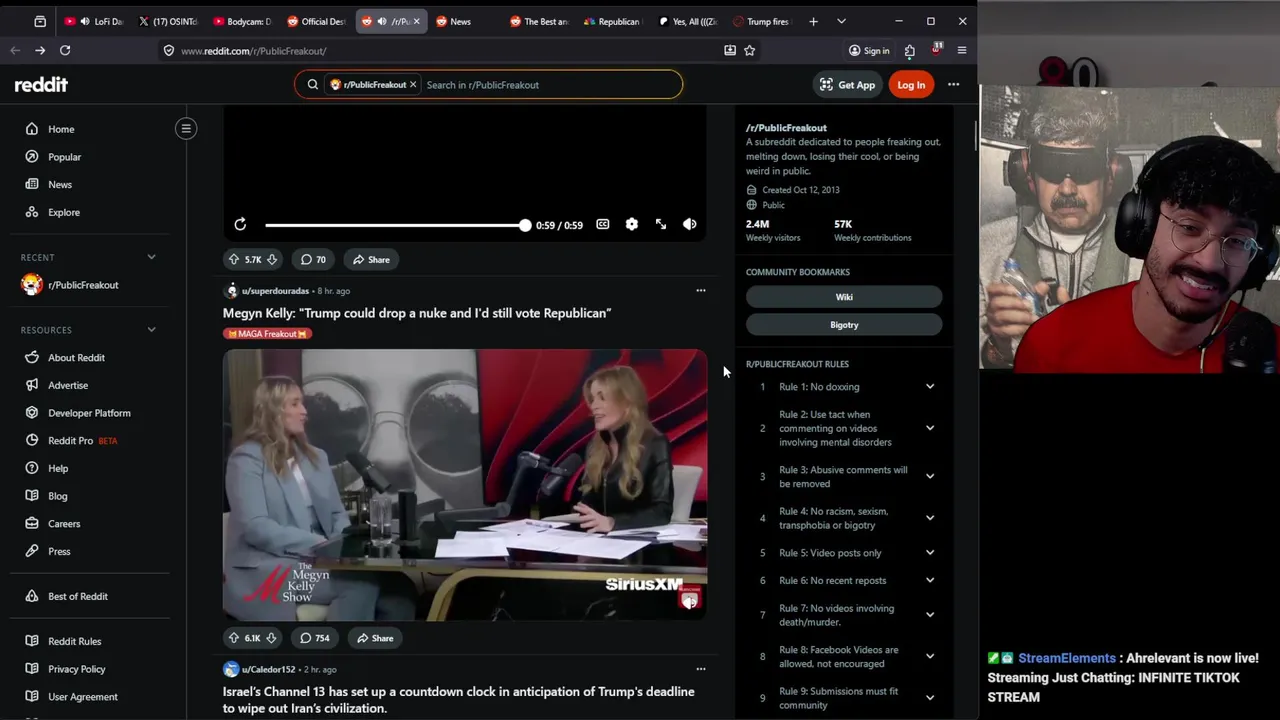Click the address bar URL
Image resolution: width=1280 pixels, height=720 pixels.
pos(254,51)
